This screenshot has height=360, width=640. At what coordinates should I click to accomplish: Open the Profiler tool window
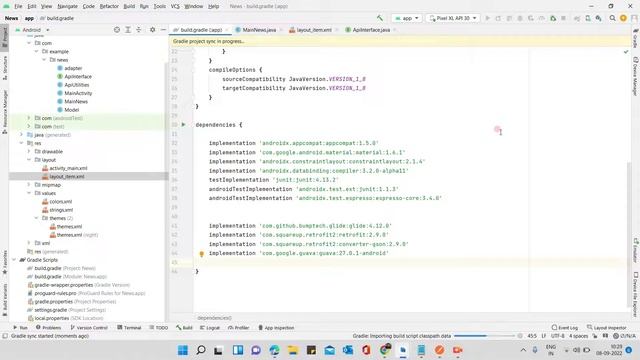(238, 328)
